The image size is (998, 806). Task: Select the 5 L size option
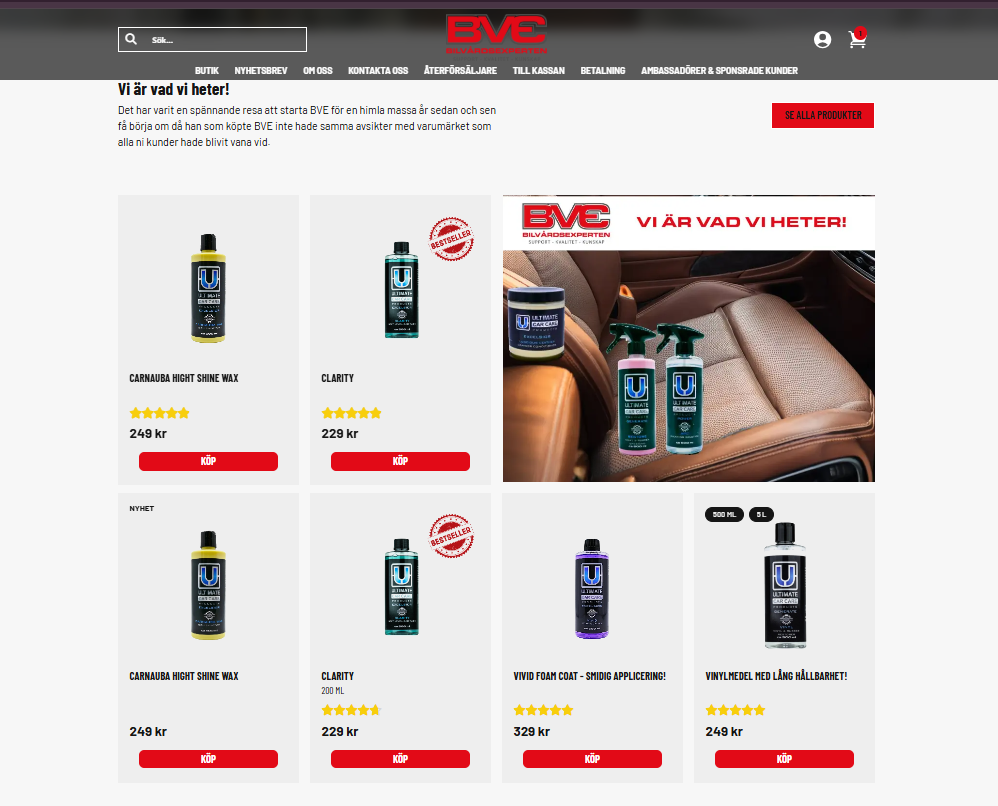click(761, 514)
